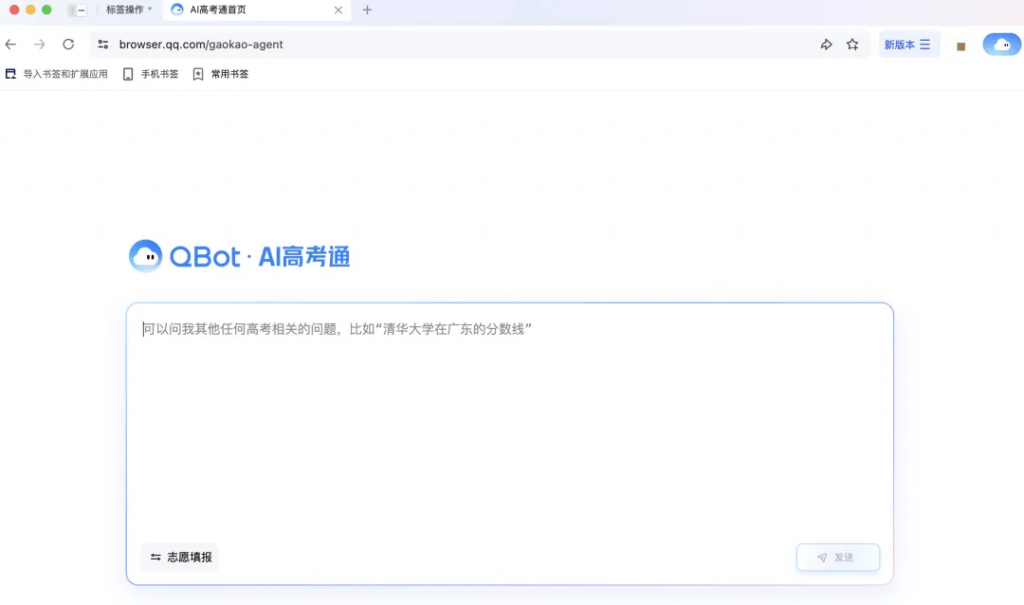Open a new tab with plus button
This screenshot has height=605, width=1024.
coord(367,10)
